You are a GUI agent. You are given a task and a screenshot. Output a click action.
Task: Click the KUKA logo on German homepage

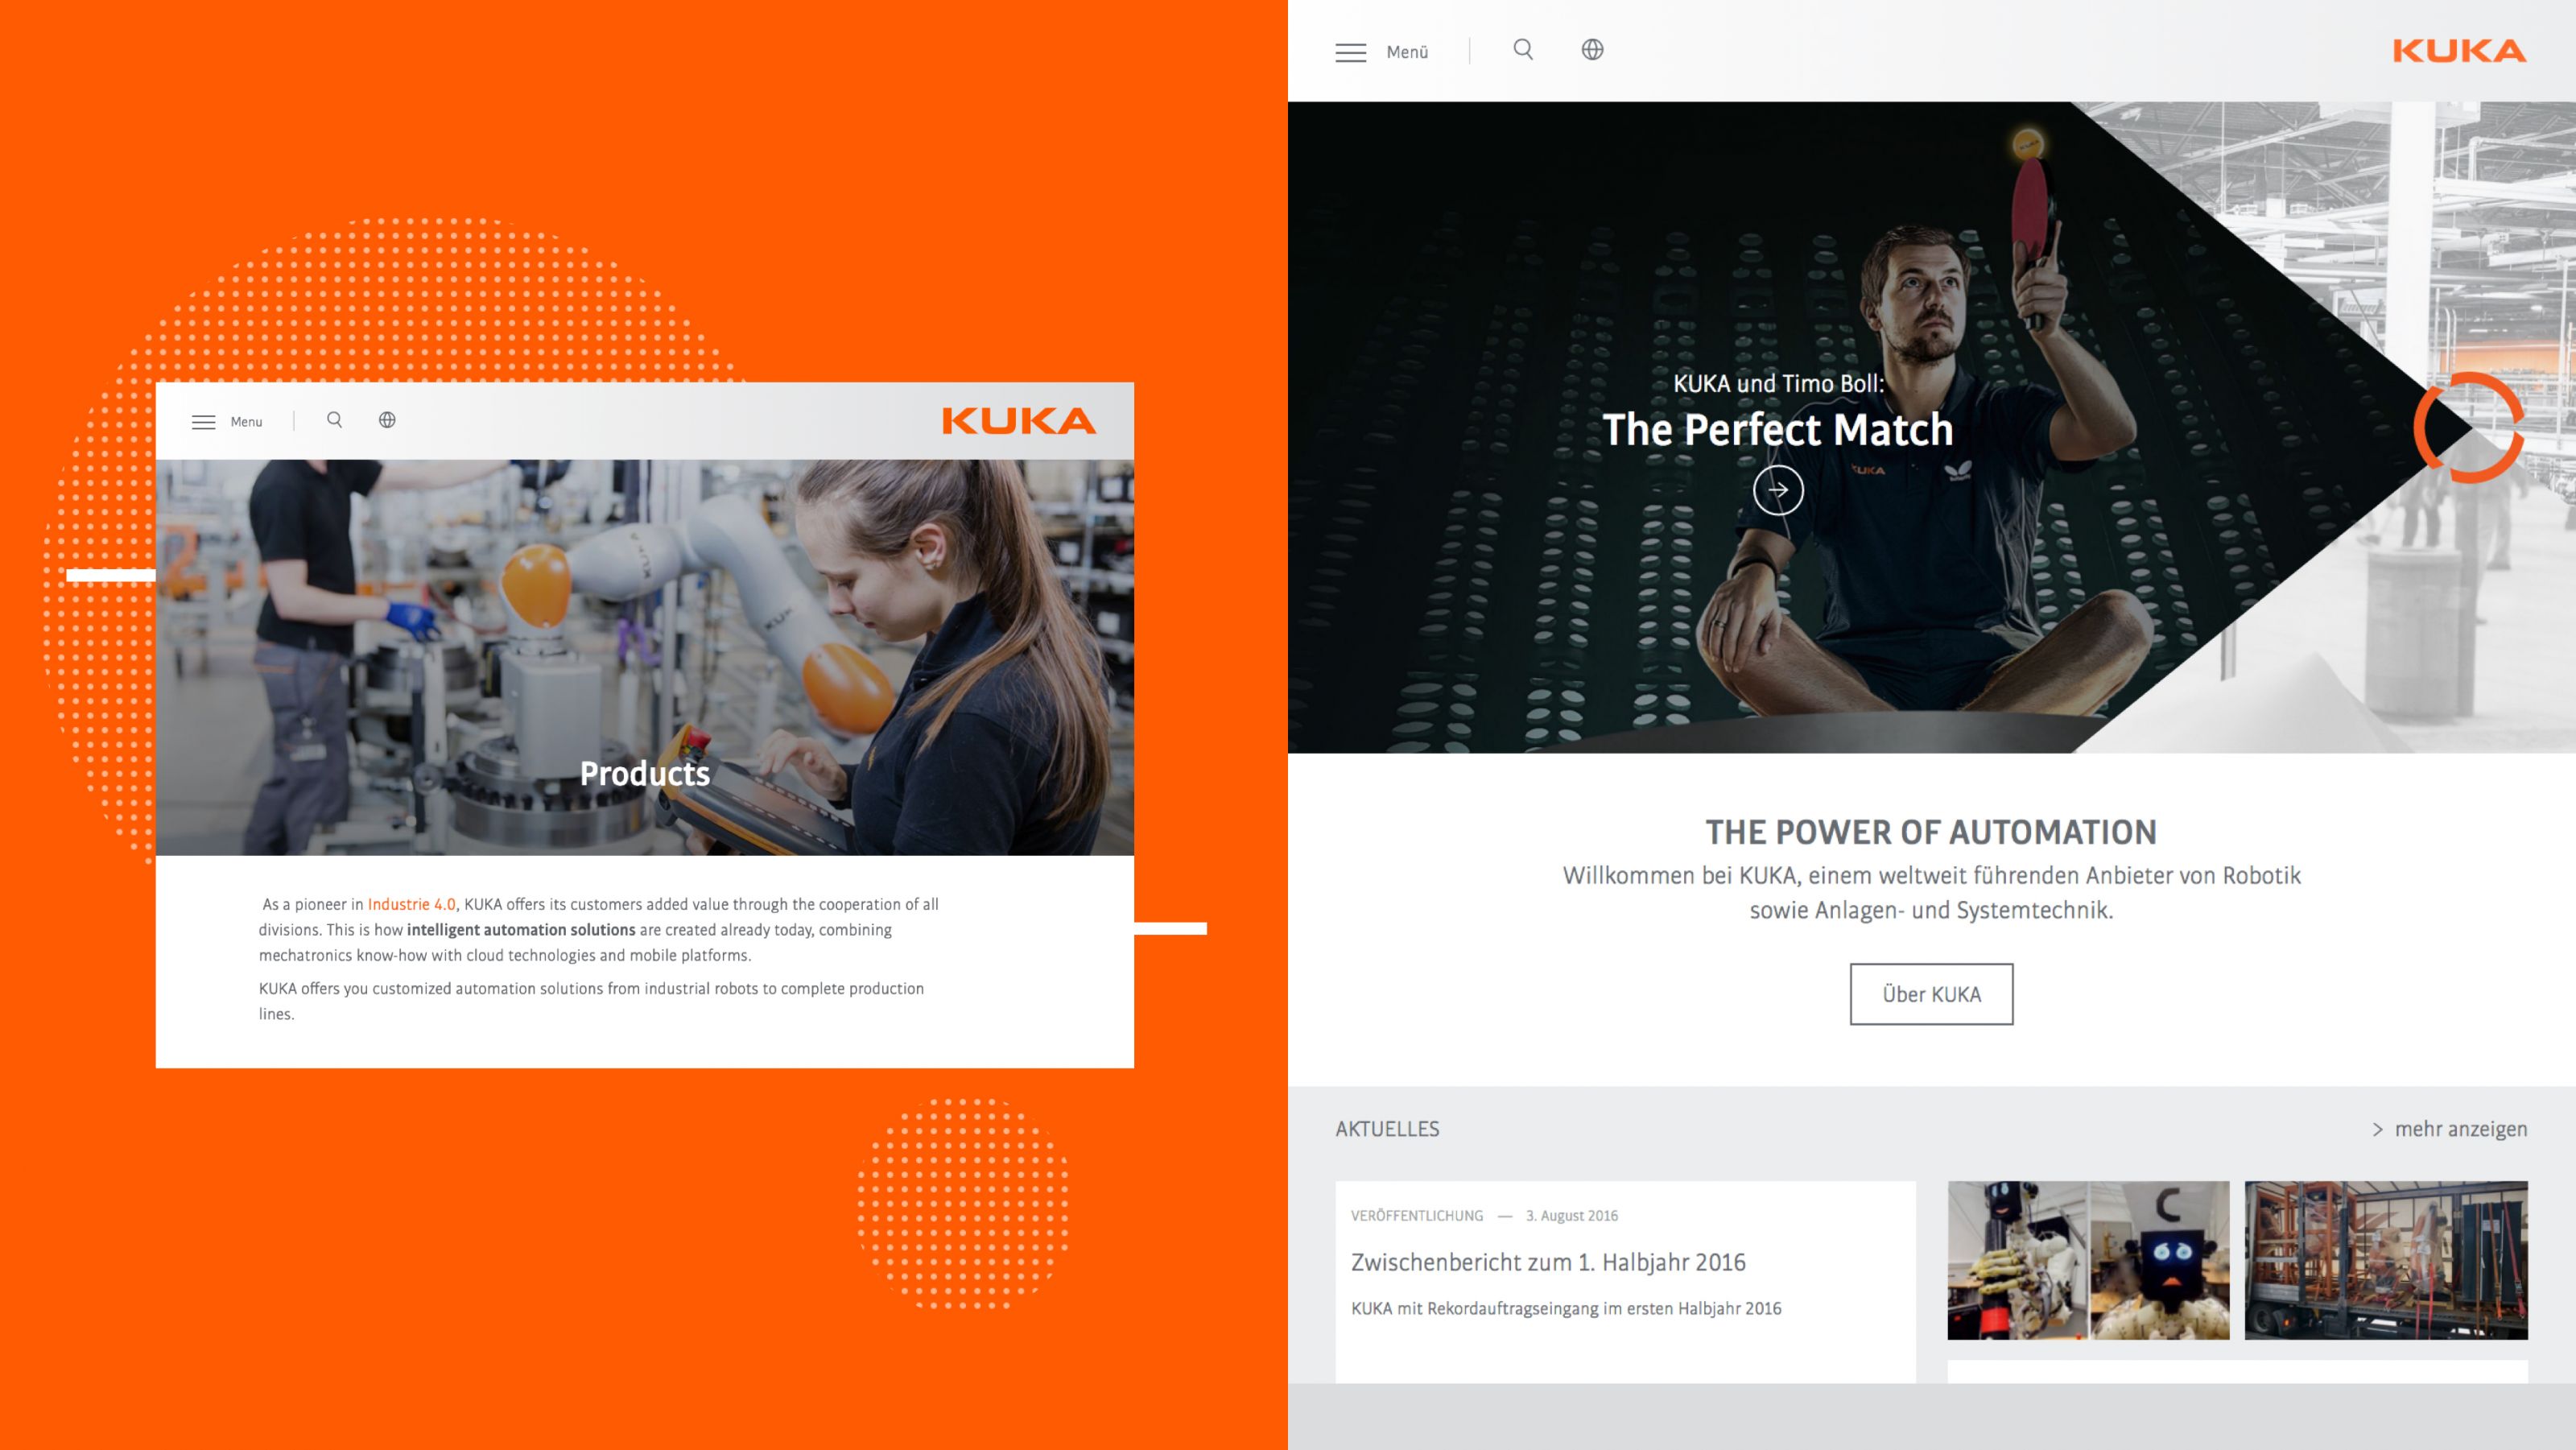pyautogui.click(x=2459, y=51)
